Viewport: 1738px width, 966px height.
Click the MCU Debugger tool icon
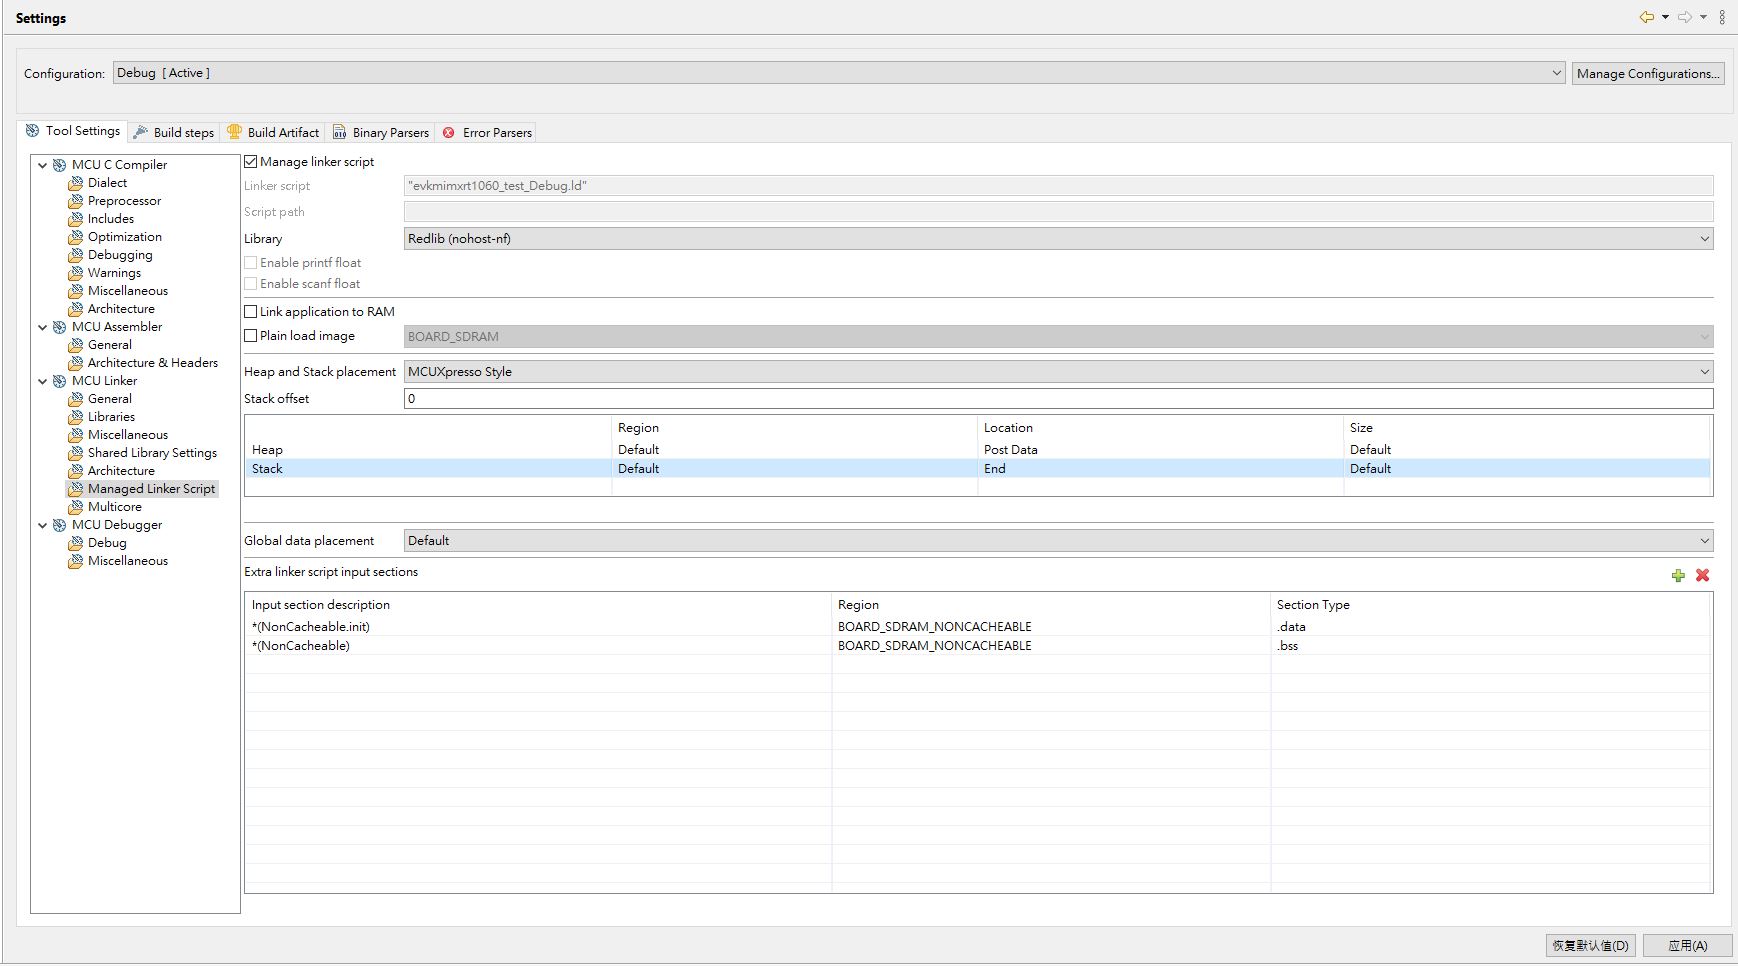tap(60, 525)
